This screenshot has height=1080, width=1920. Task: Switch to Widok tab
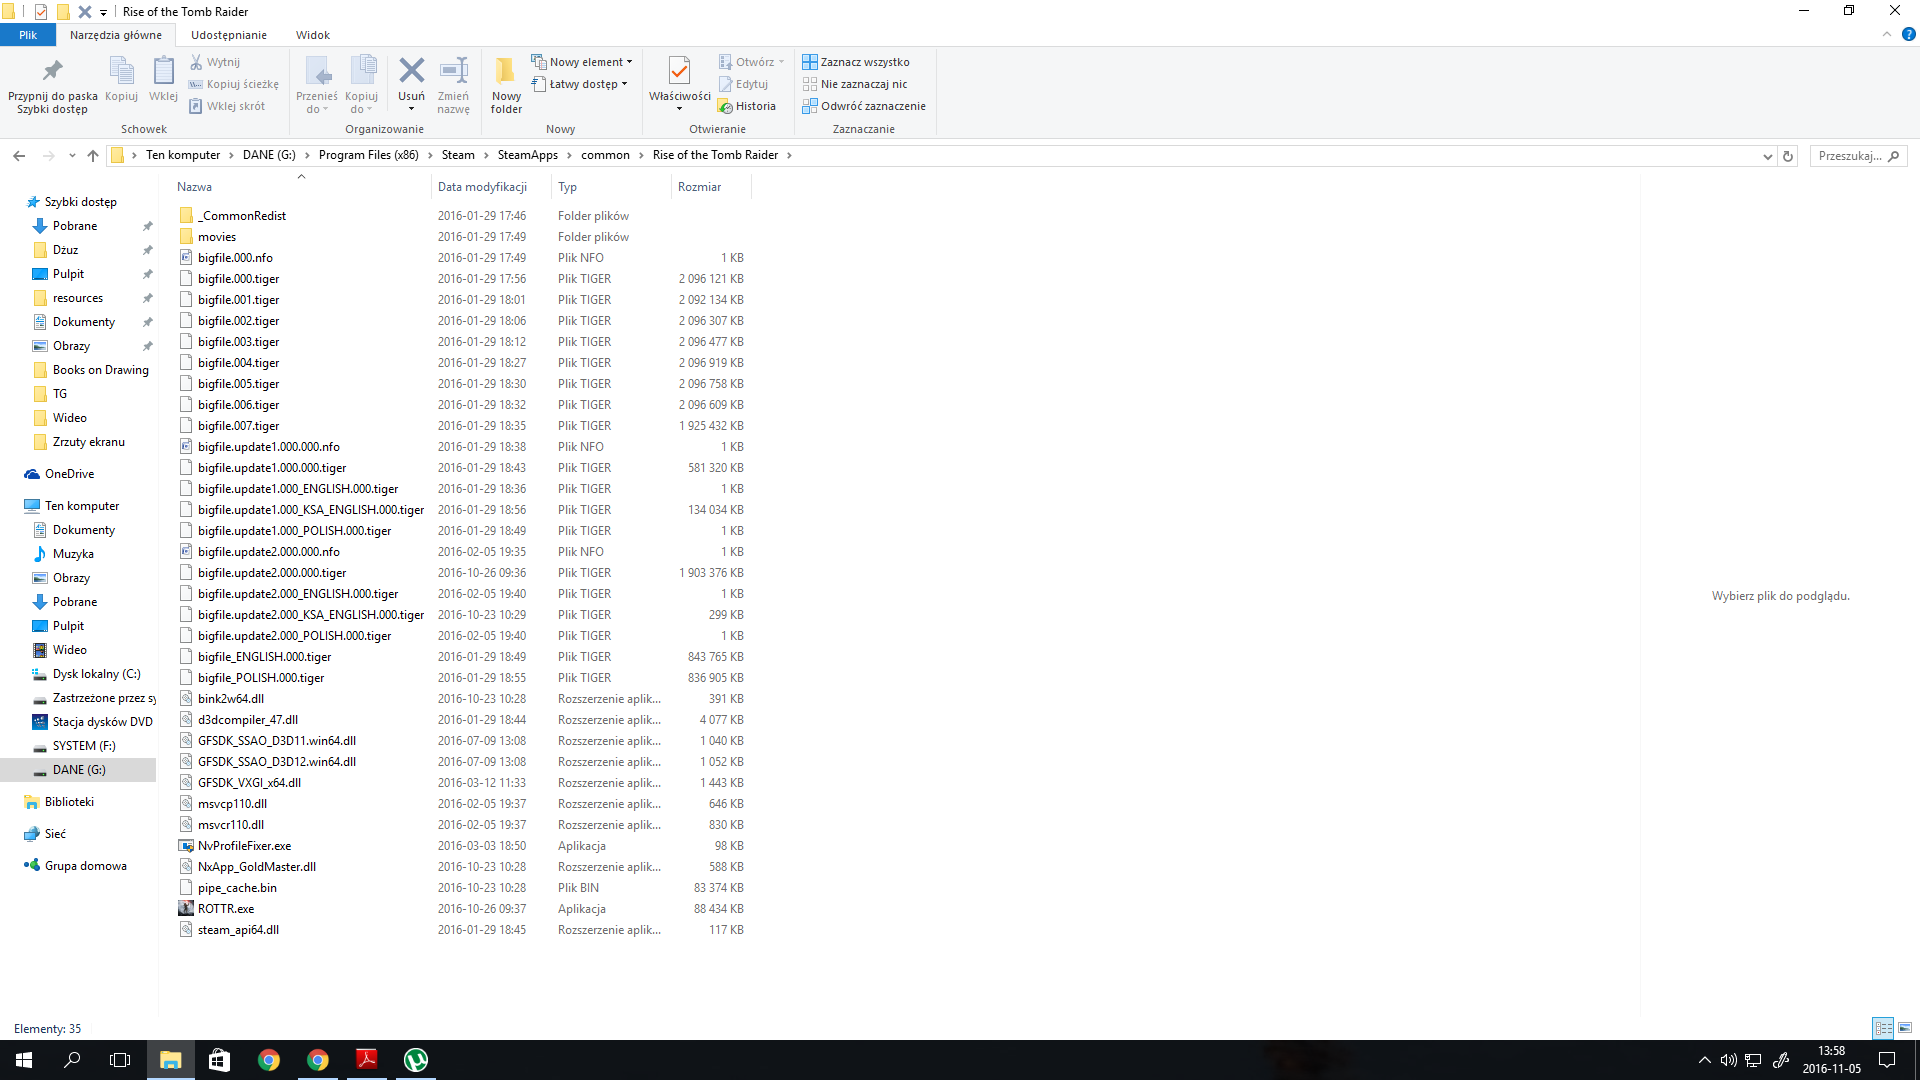tap(313, 35)
